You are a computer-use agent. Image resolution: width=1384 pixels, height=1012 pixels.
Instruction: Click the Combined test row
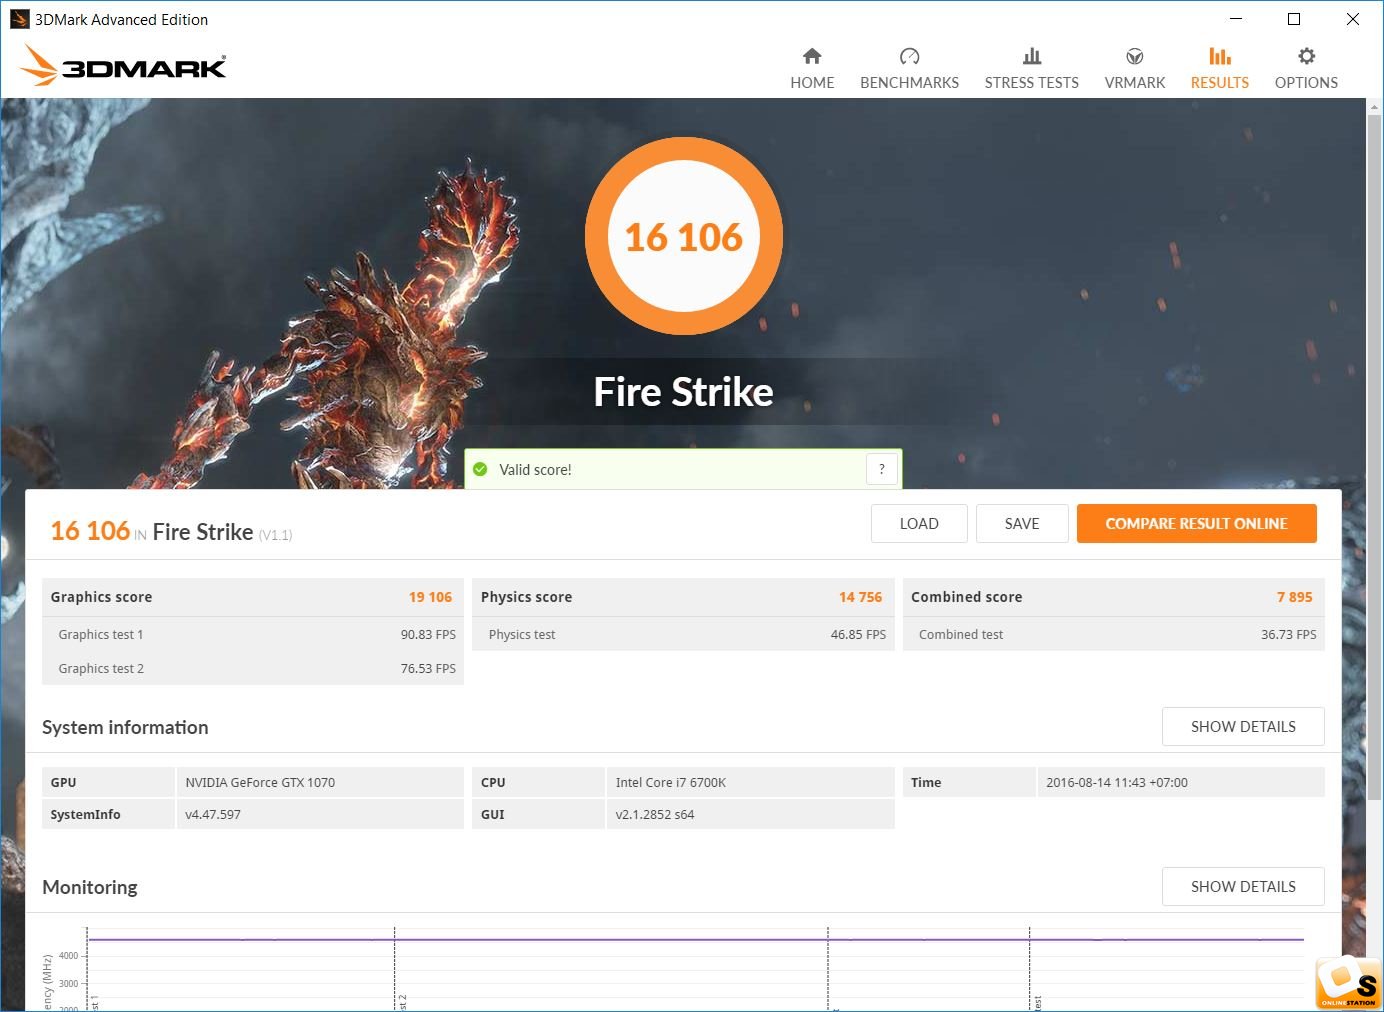(1113, 634)
